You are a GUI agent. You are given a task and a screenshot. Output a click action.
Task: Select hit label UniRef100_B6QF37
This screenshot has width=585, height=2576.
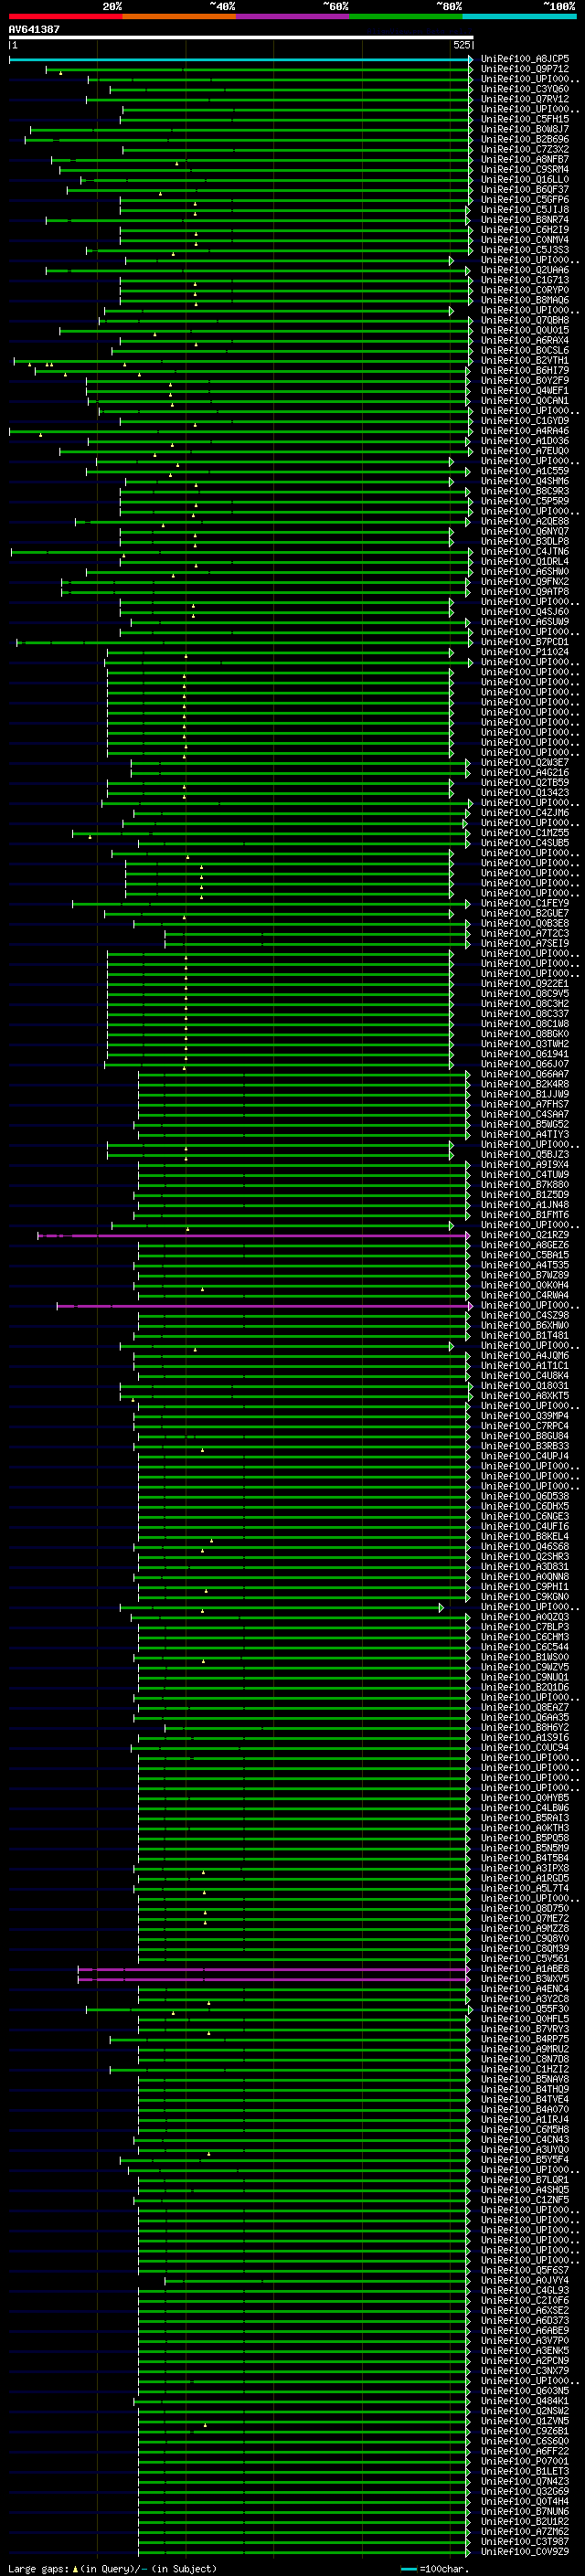(525, 190)
